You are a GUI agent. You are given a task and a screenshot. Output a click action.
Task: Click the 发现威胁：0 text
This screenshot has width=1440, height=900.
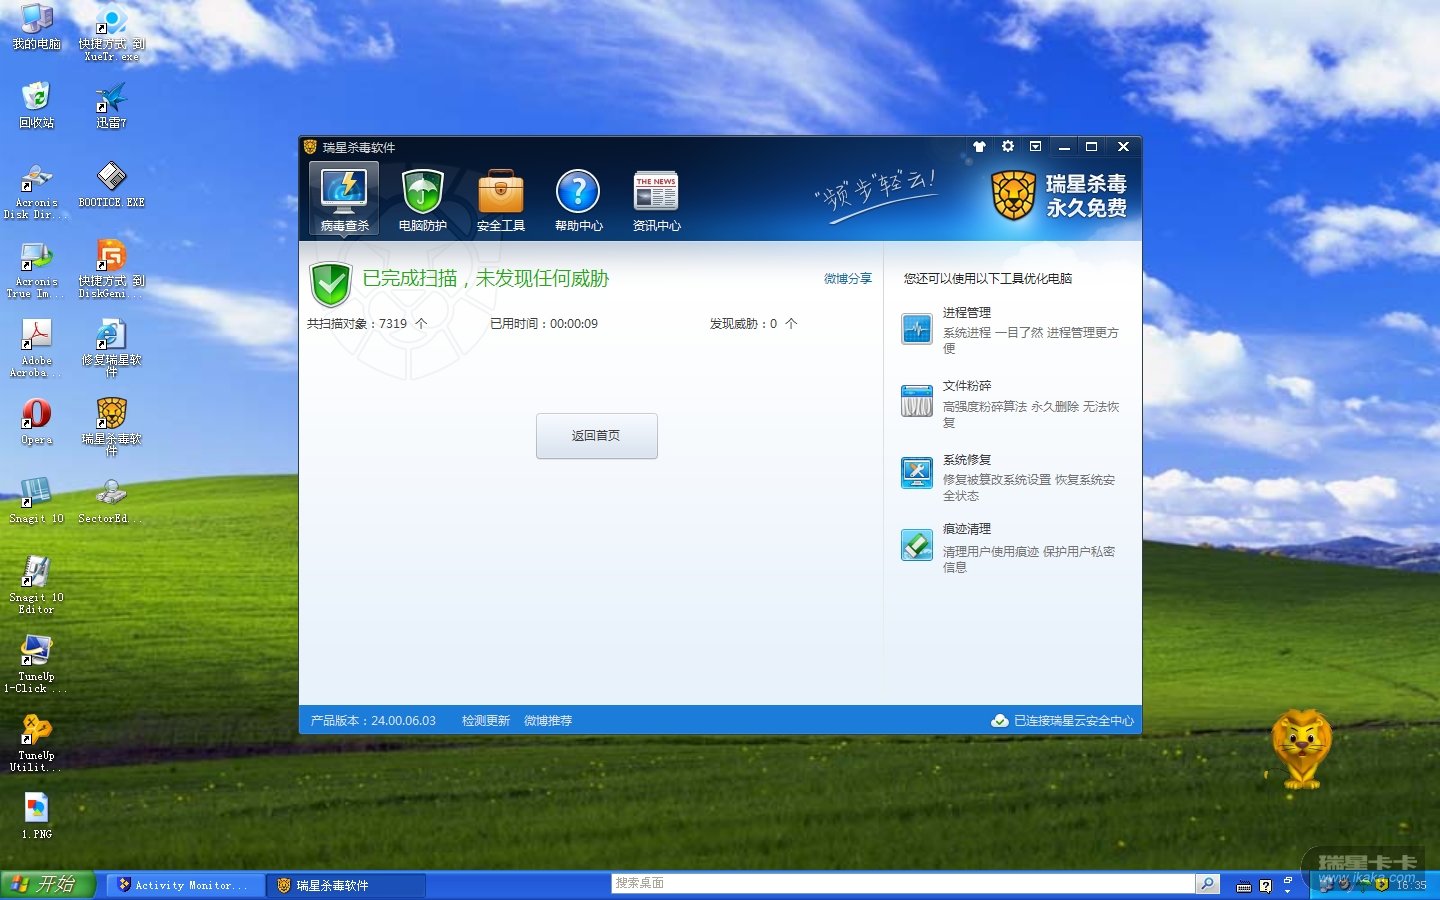(754, 324)
